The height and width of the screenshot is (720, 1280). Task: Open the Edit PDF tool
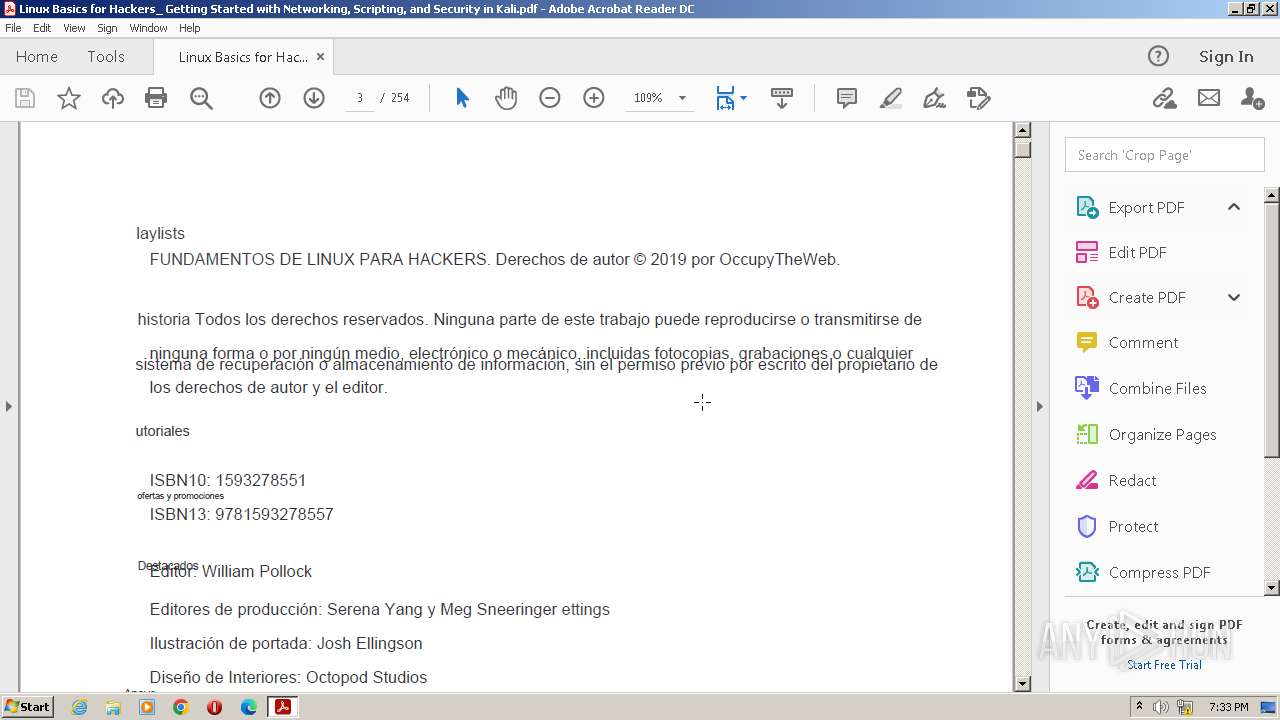[1121, 252]
